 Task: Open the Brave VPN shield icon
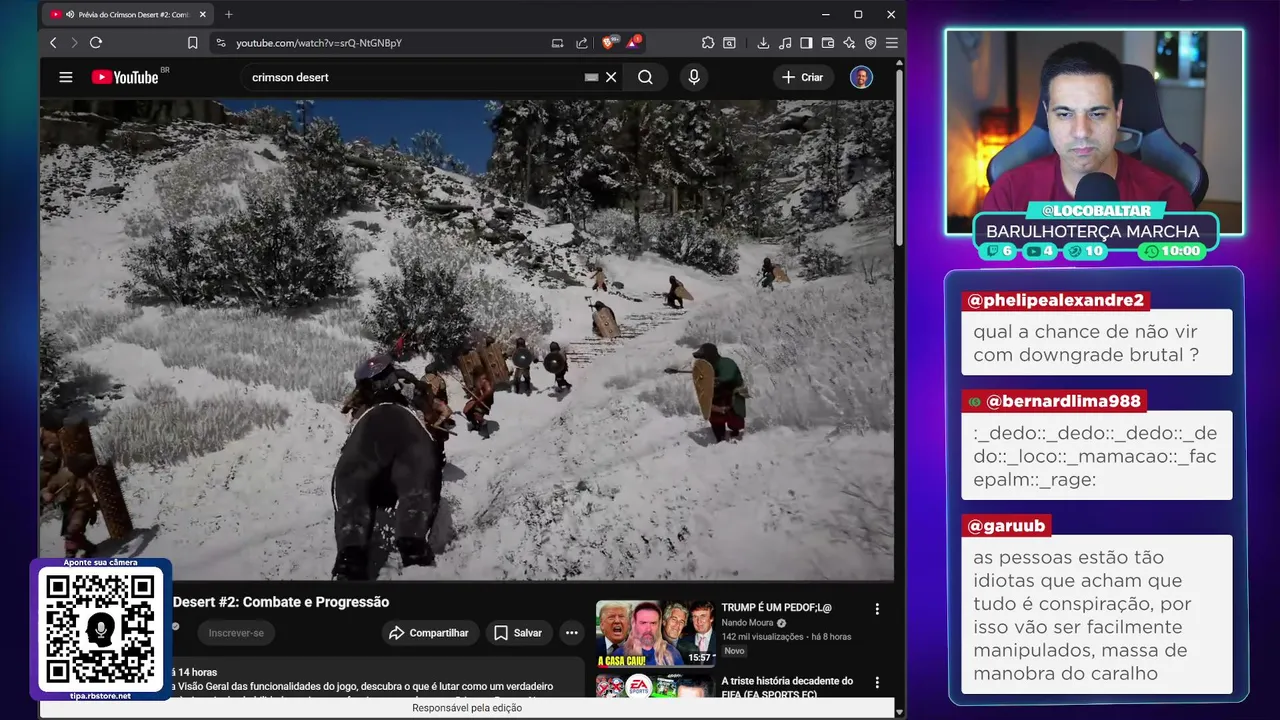tap(870, 43)
